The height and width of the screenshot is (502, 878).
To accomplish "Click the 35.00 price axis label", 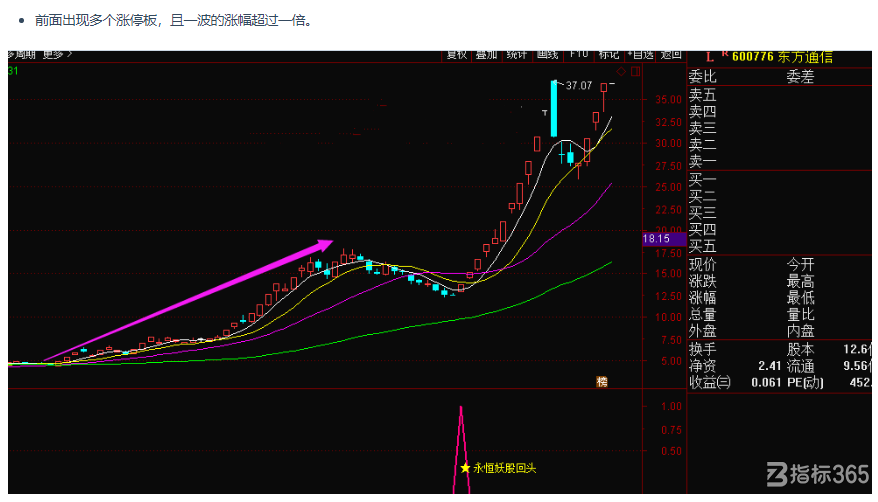I will [x=668, y=100].
